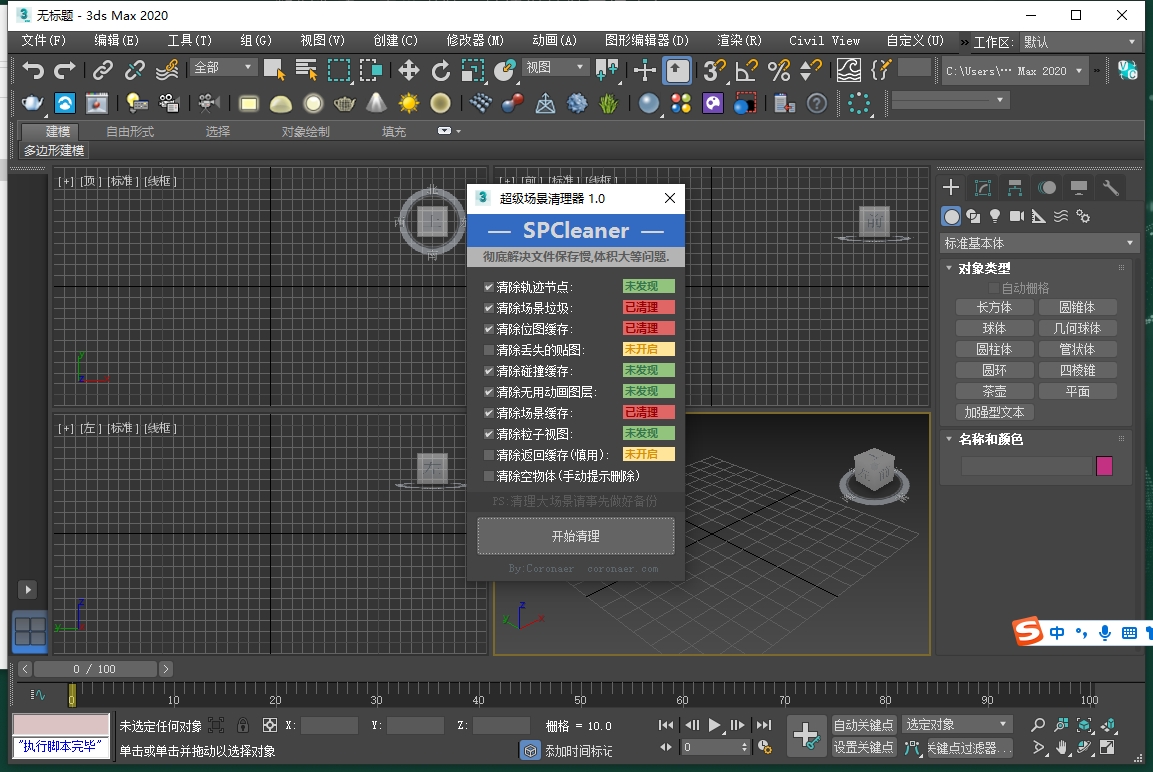Enable 清除空物体 checkbox
1153x772 pixels.
pos(489,476)
